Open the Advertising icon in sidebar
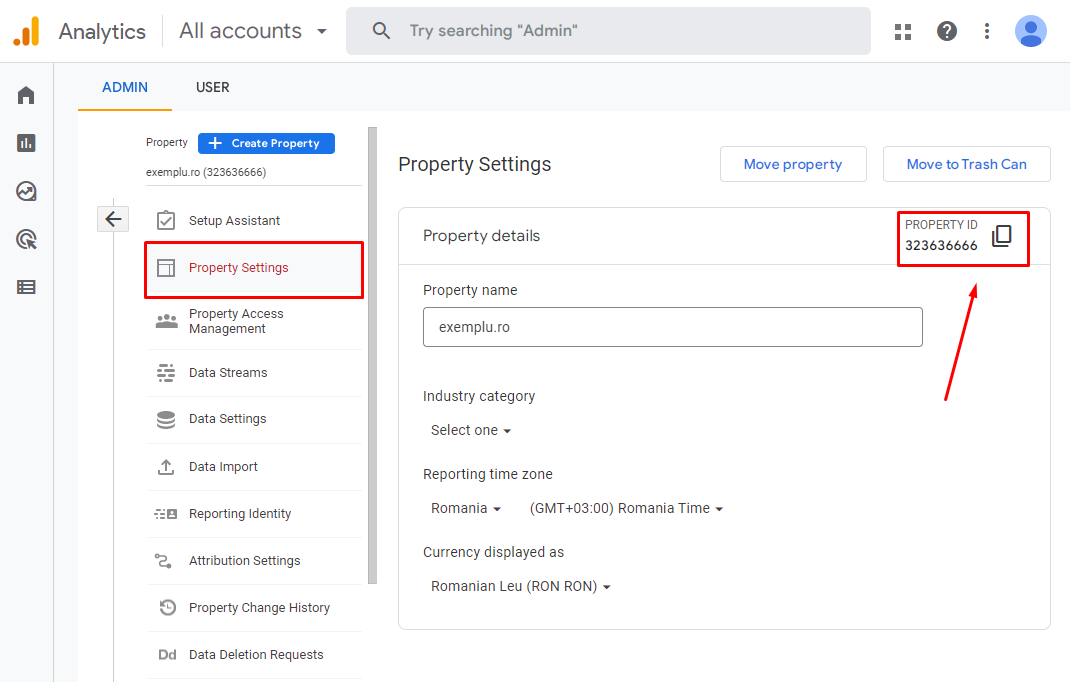The width and height of the screenshot is (1070, 682). coord(26,239)
